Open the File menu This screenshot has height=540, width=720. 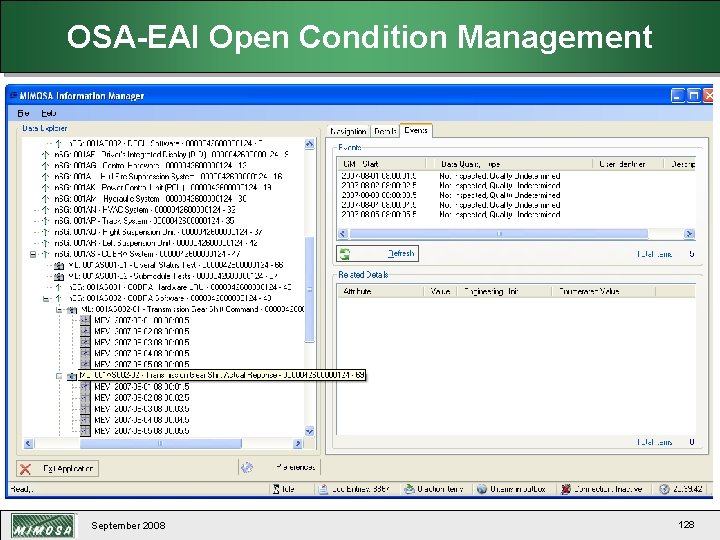[23, 113]
